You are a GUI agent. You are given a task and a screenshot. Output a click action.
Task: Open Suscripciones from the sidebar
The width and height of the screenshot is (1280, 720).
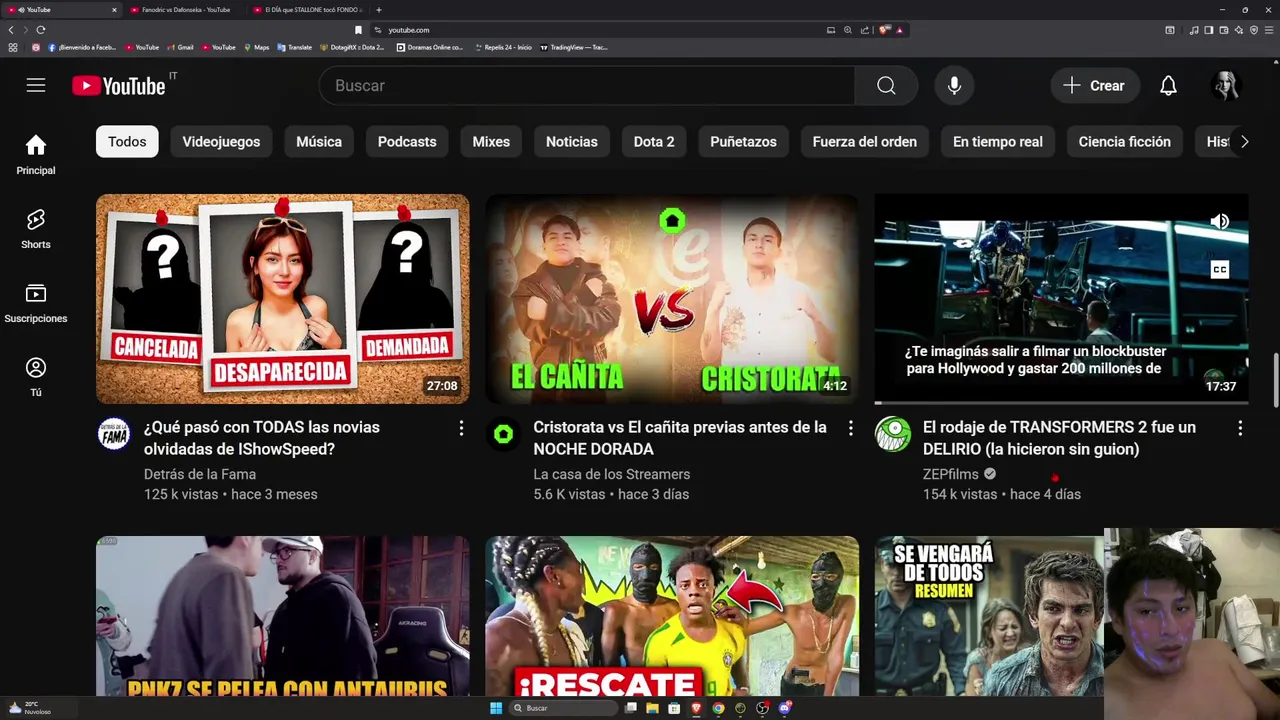point(36,303)
